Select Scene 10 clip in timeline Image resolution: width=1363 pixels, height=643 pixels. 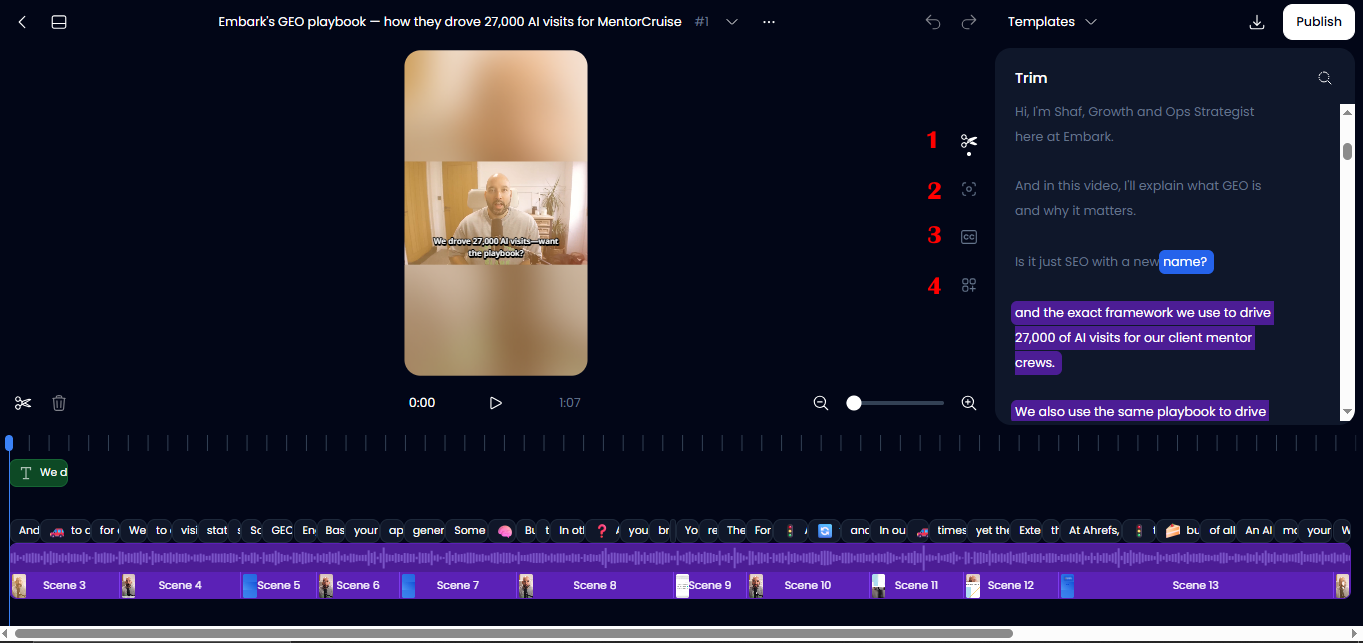[808, 585]
